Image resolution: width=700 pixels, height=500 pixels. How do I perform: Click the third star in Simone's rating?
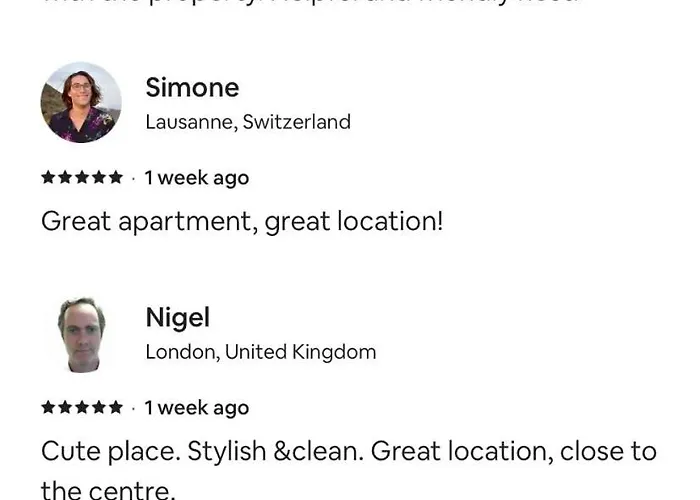pos(82,178)
